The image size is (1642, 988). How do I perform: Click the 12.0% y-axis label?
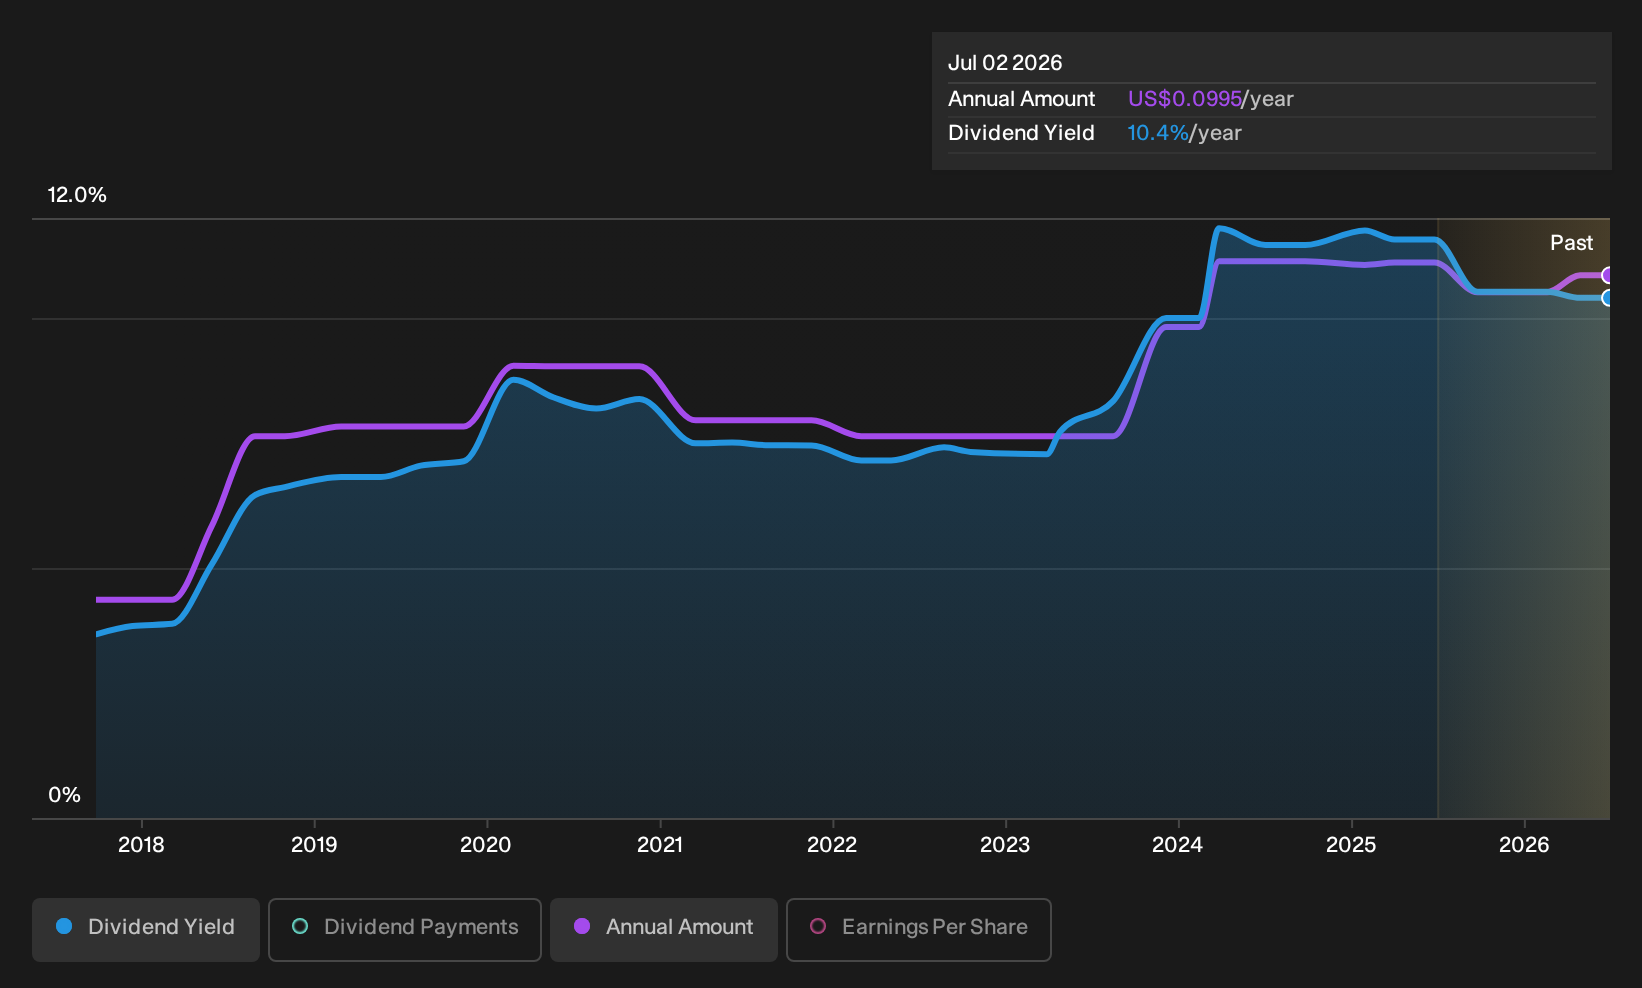77,195
